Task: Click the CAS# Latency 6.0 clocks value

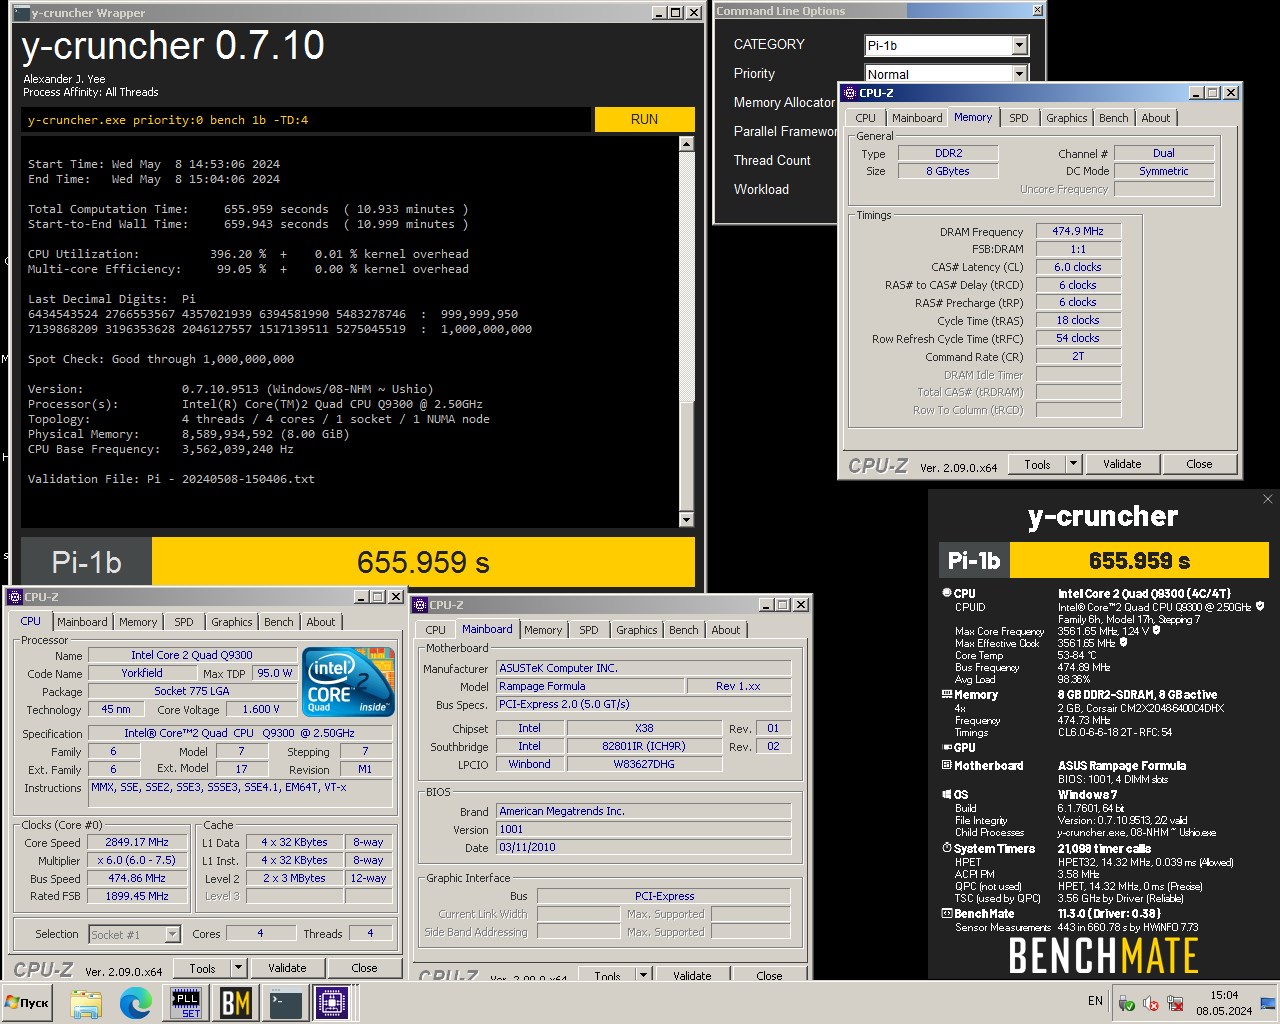Action: pos(1078,267)
